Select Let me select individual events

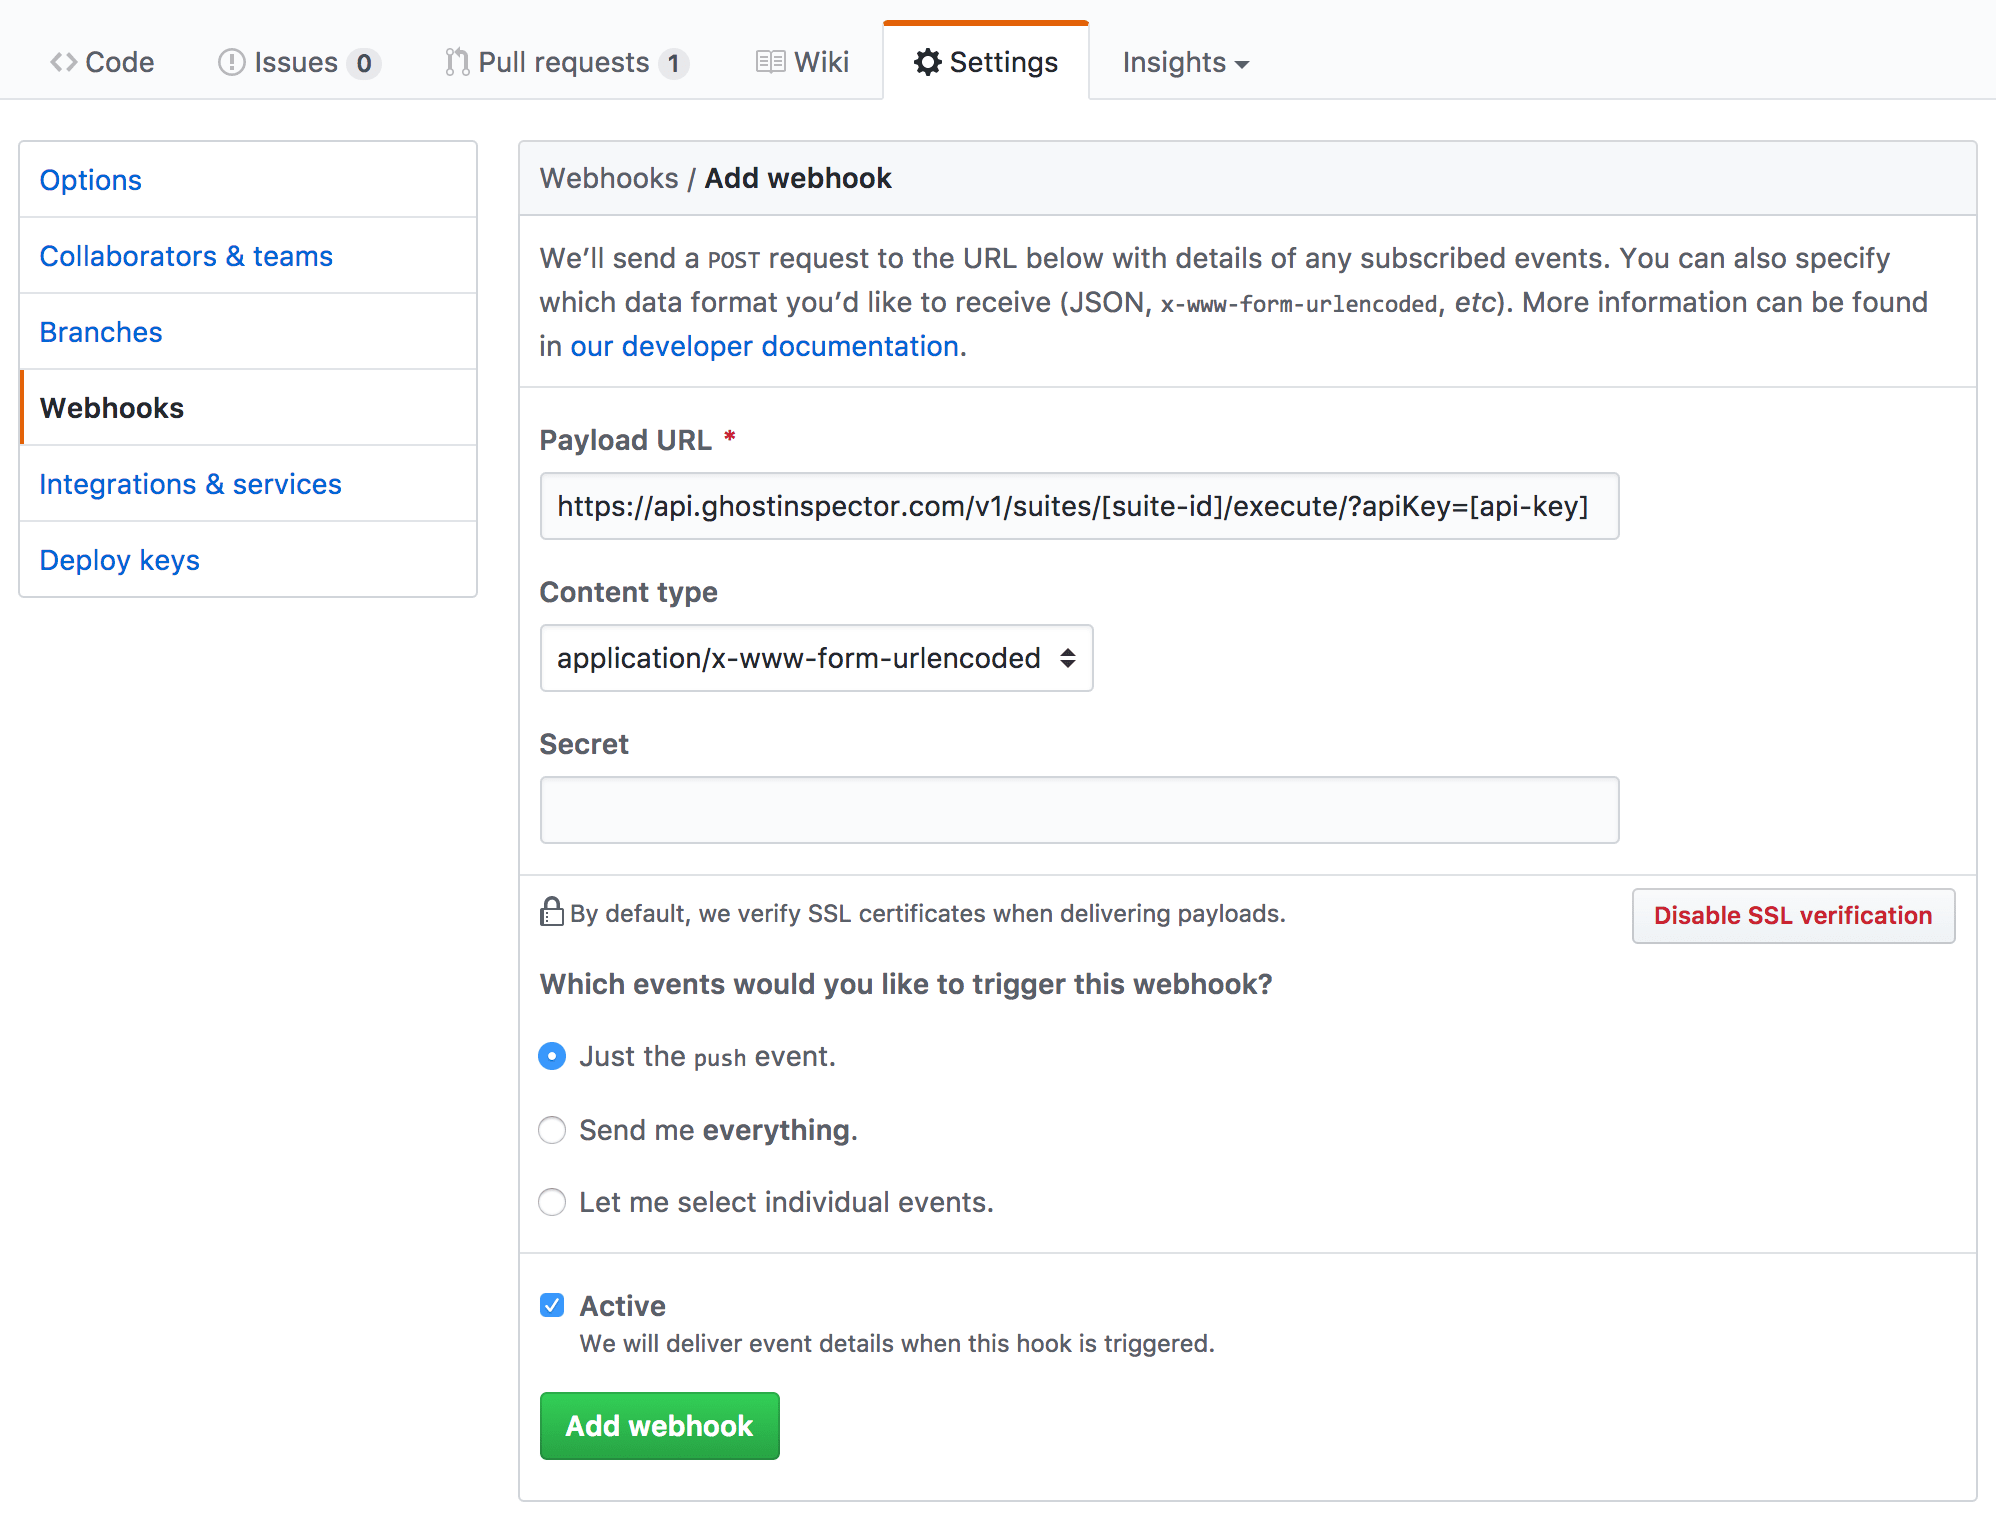(x=552, y=1202)
